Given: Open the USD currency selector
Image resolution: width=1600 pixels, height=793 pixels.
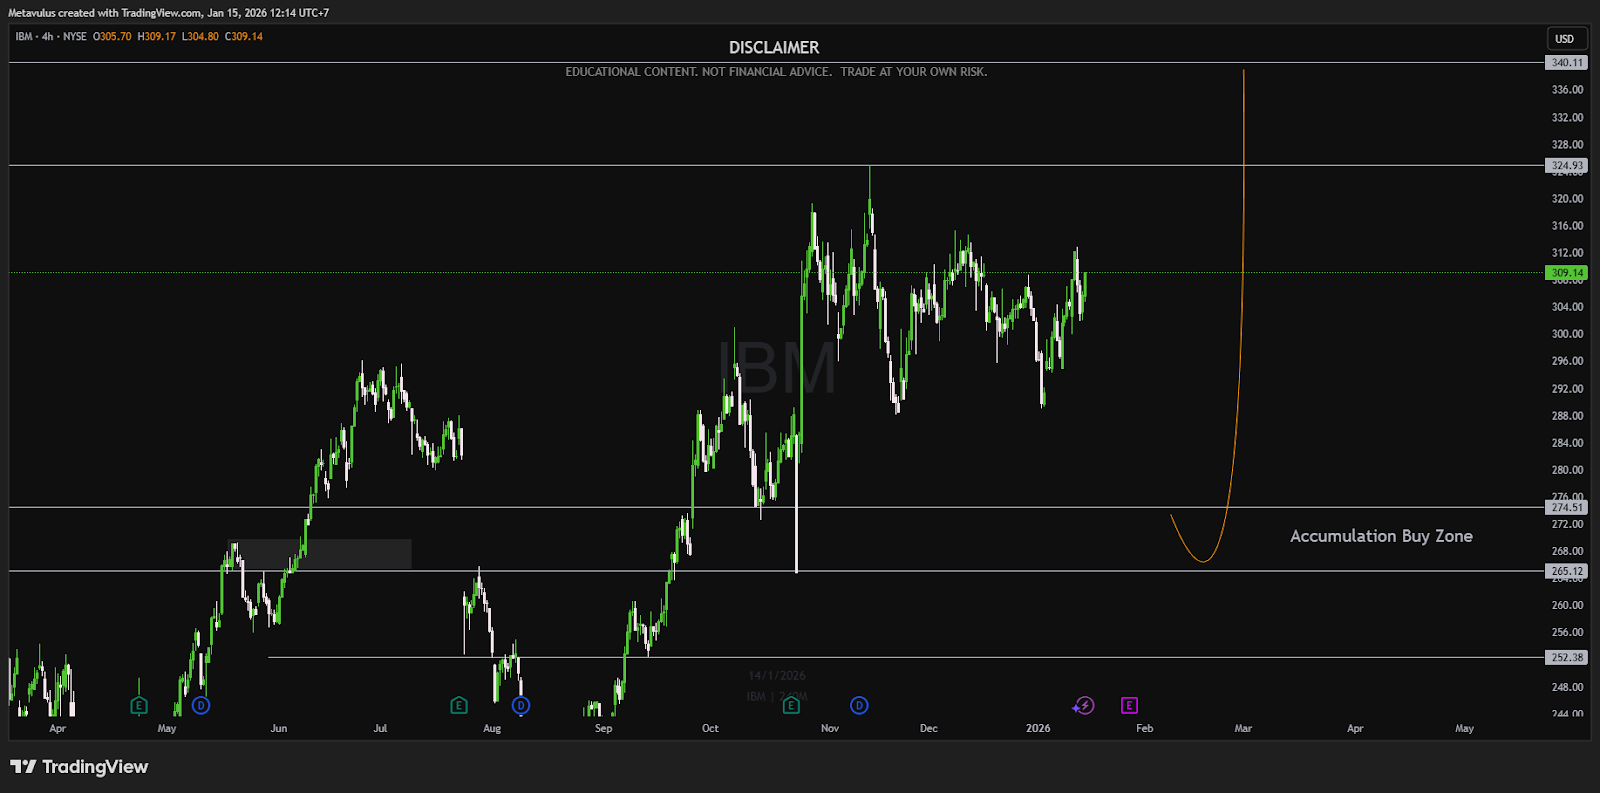Looking at the screenshot, I should (x=1564, y=39).
